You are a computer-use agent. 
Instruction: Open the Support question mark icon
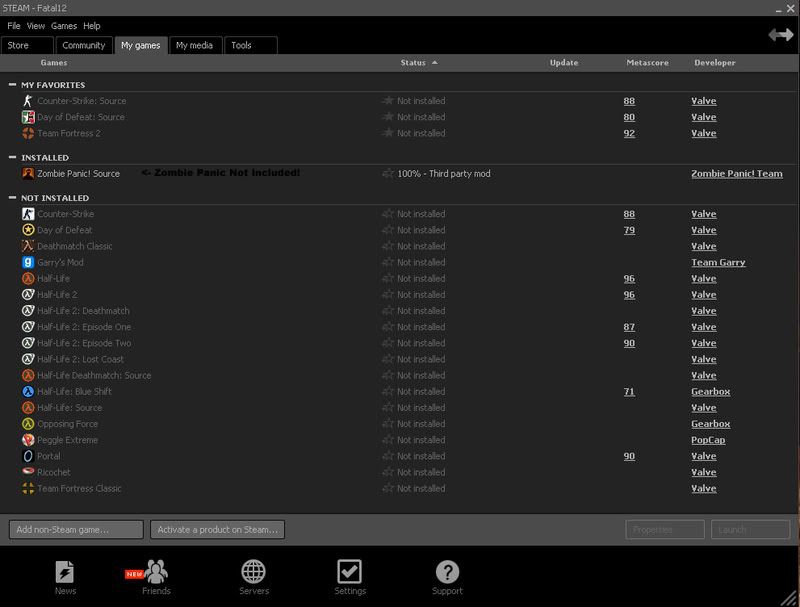(x=447, y=572)
